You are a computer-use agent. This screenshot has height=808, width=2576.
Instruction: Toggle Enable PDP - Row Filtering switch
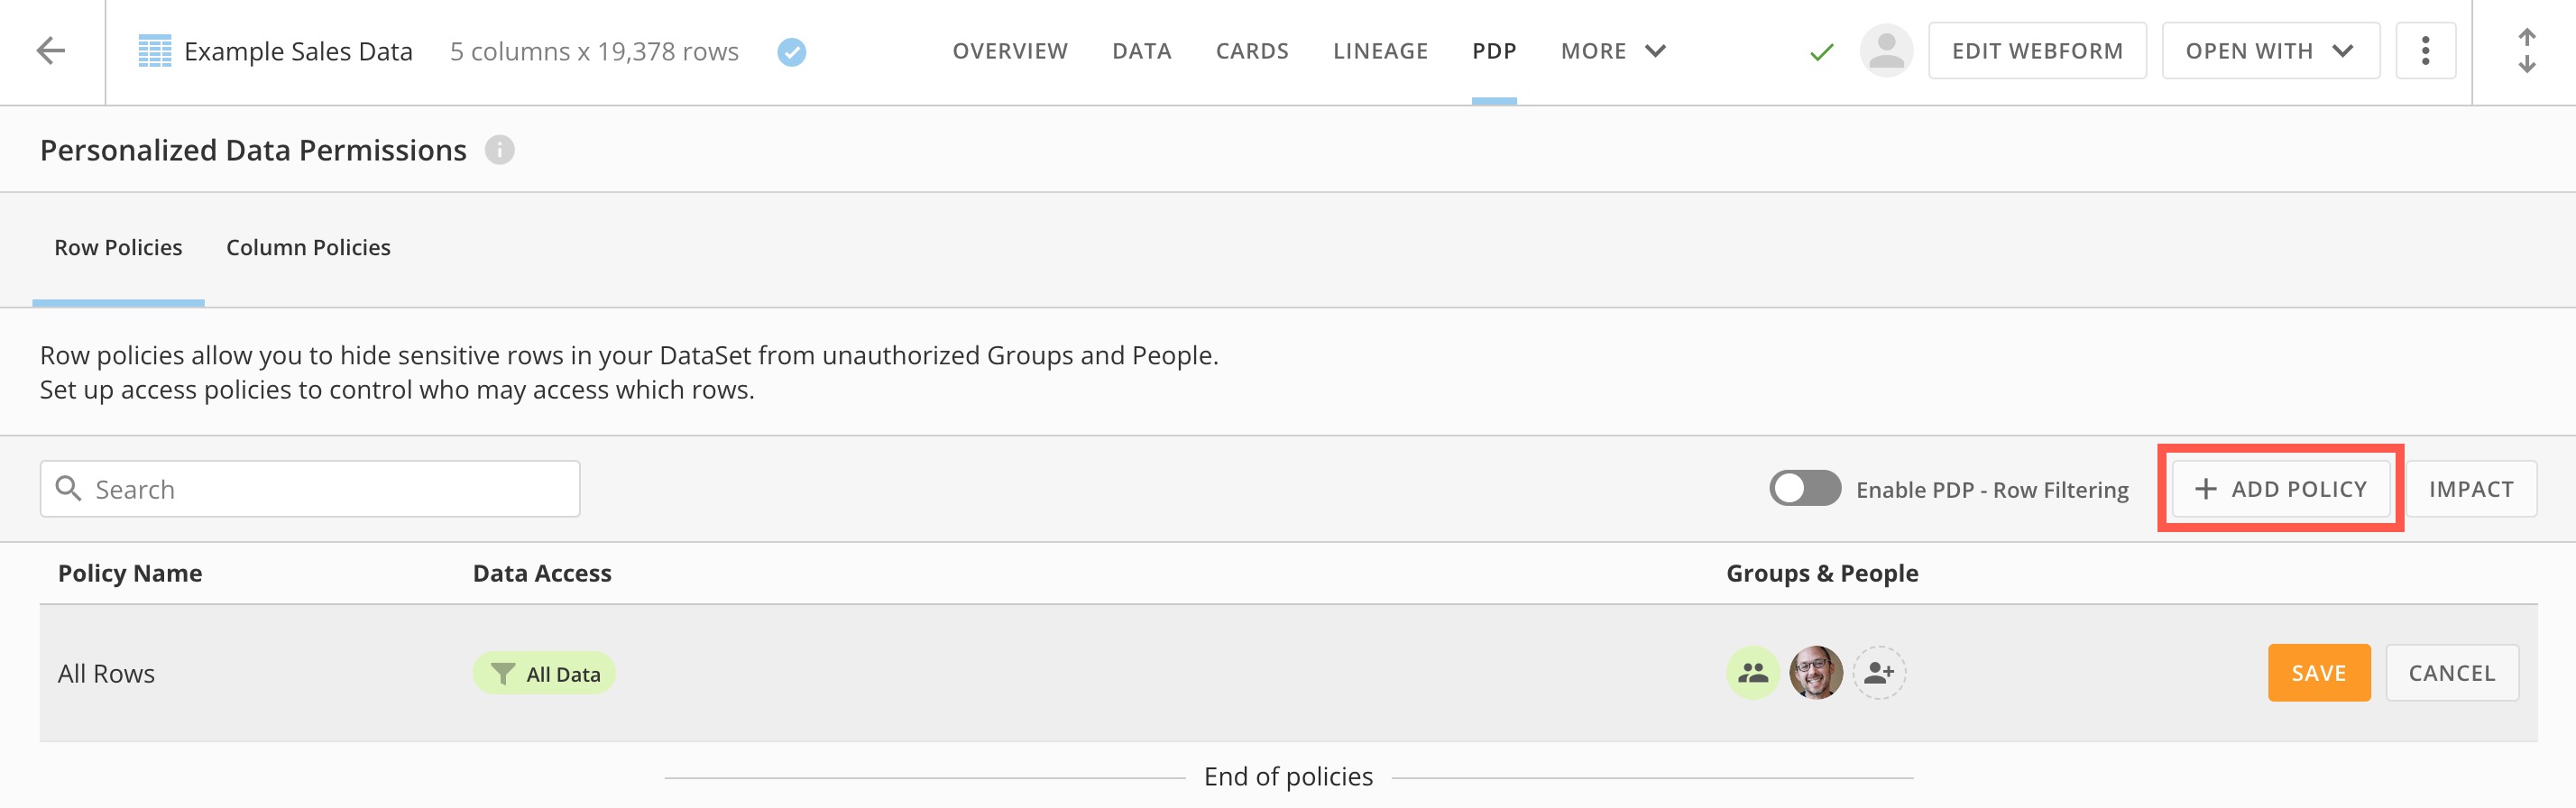point(1804,489)
